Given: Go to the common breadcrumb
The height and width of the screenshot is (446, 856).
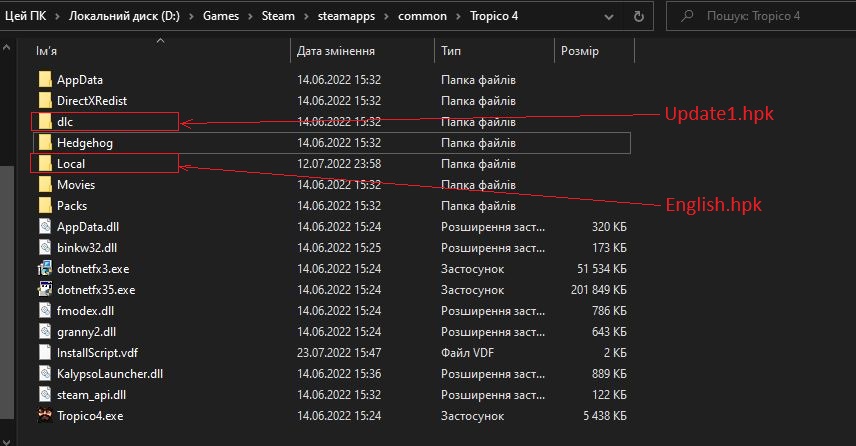Looking at the screenshot, I should point(423,16).
